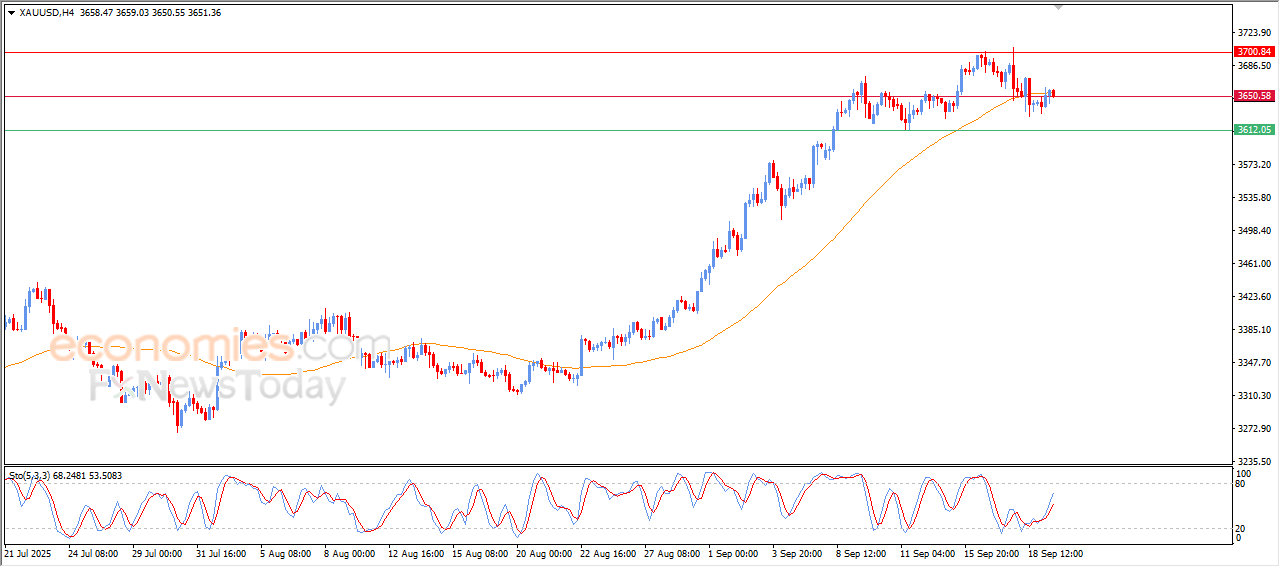Click the 3723.90 price axis value
1280x567 pixels.
[1254, 32]
